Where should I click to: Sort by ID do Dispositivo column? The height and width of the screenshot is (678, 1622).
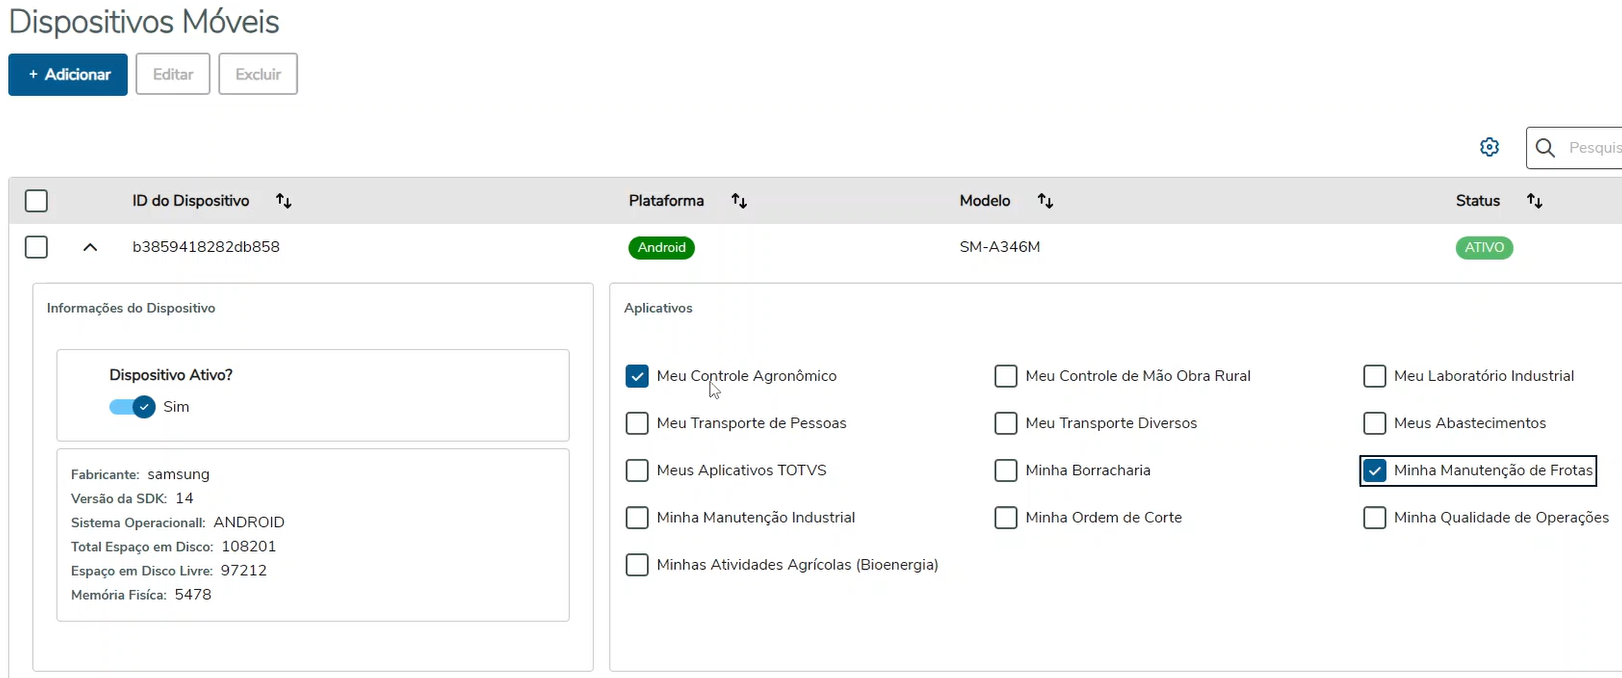[x=284, y=201]
